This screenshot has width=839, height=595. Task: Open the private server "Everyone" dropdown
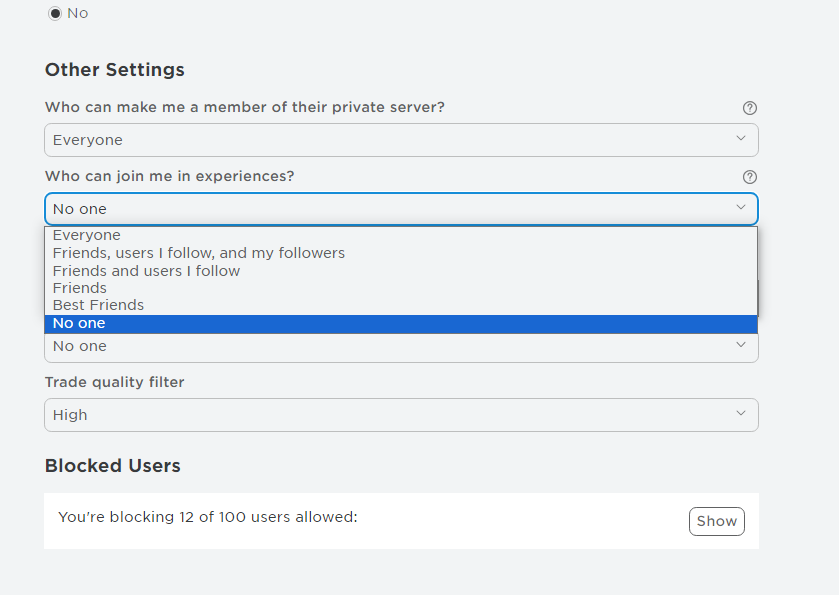[400, 140]
